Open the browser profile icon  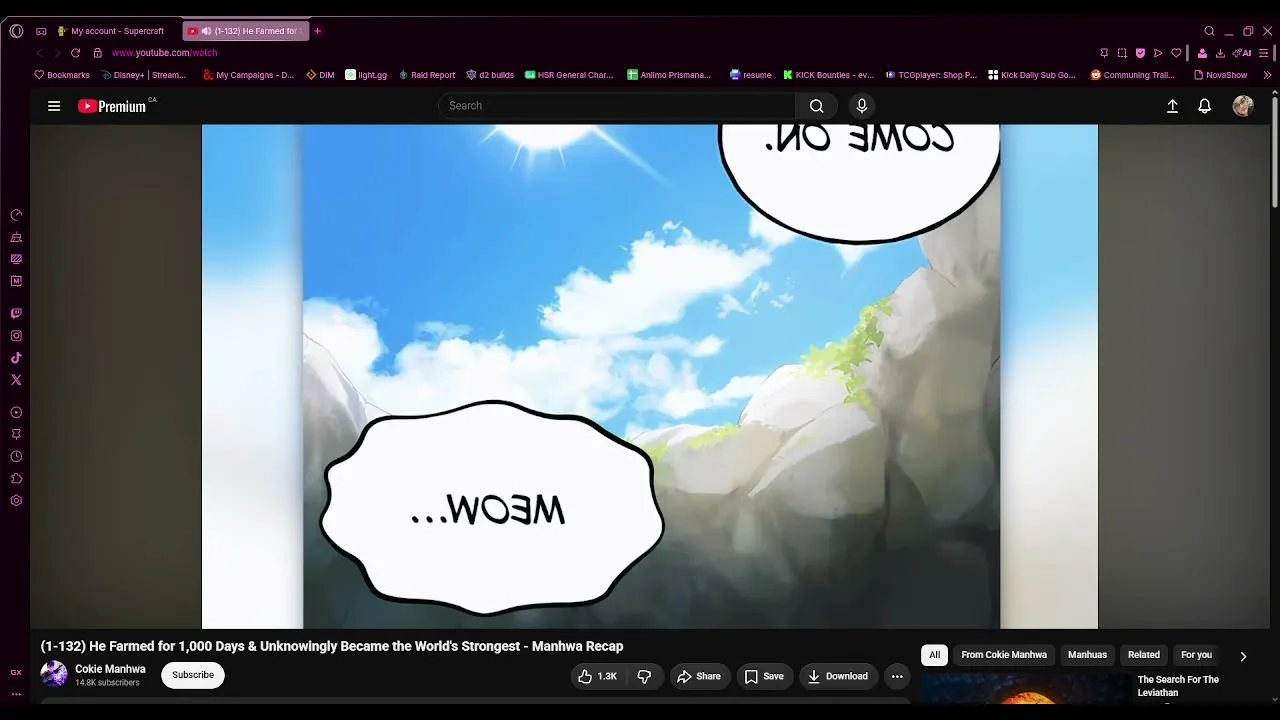click(1202, 53)
